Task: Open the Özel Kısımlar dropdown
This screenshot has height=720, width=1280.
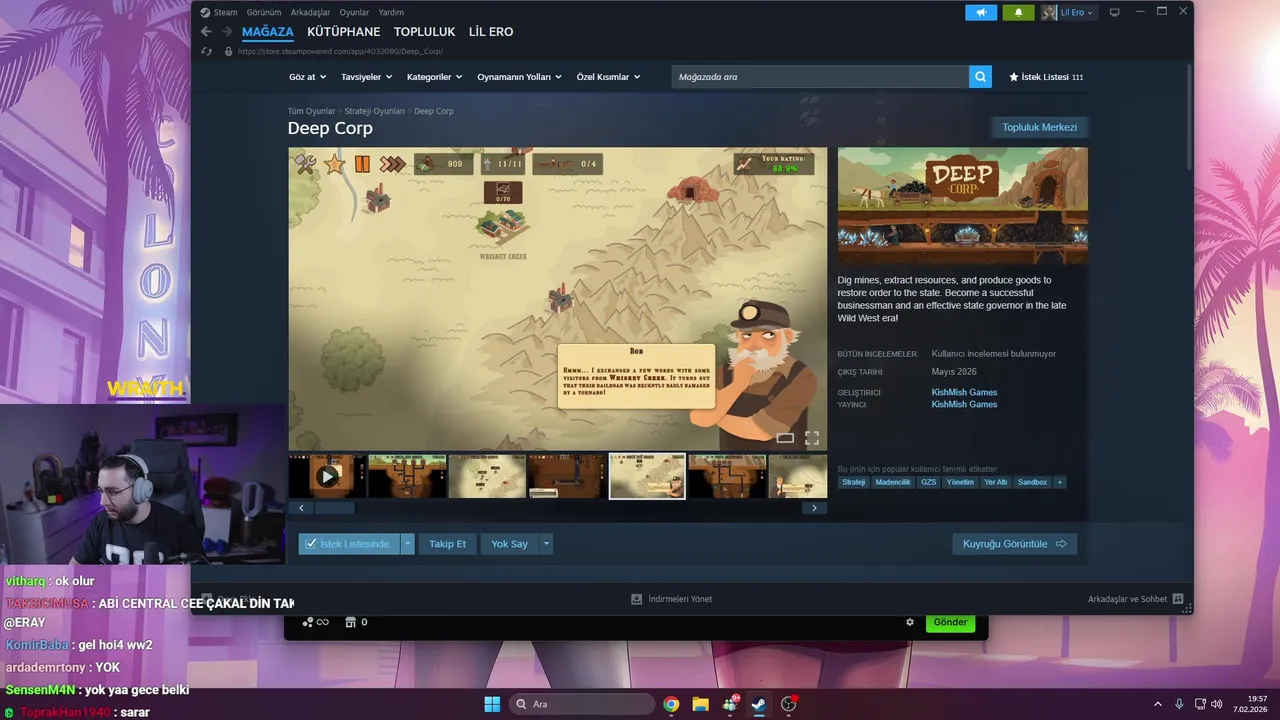Action: click(608, 77)
